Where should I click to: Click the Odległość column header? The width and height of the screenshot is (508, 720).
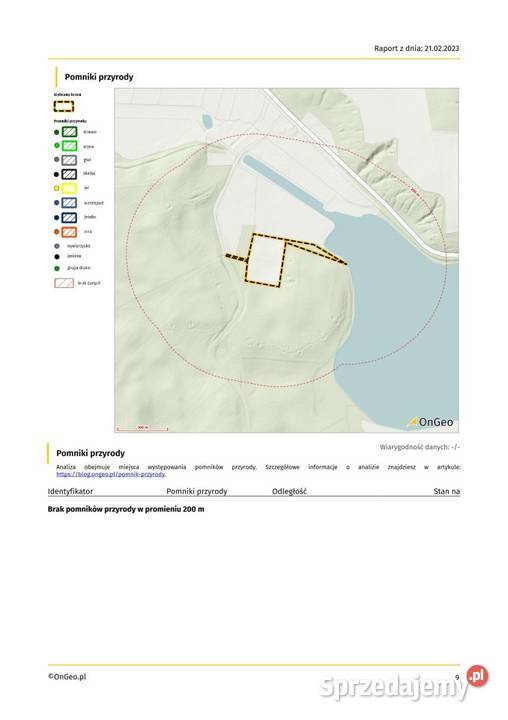[289, 491]
